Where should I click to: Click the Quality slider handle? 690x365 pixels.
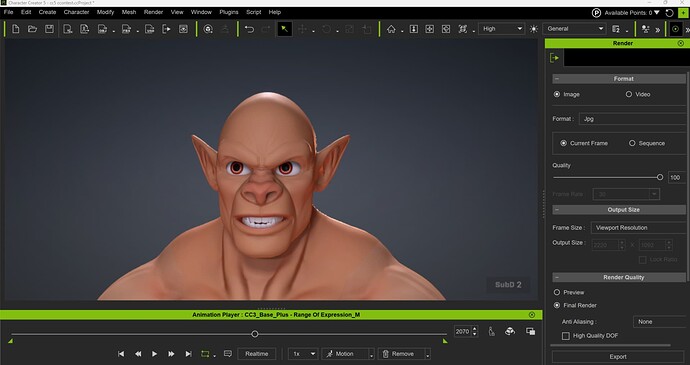pyautogui.click(x=660, y=177)
